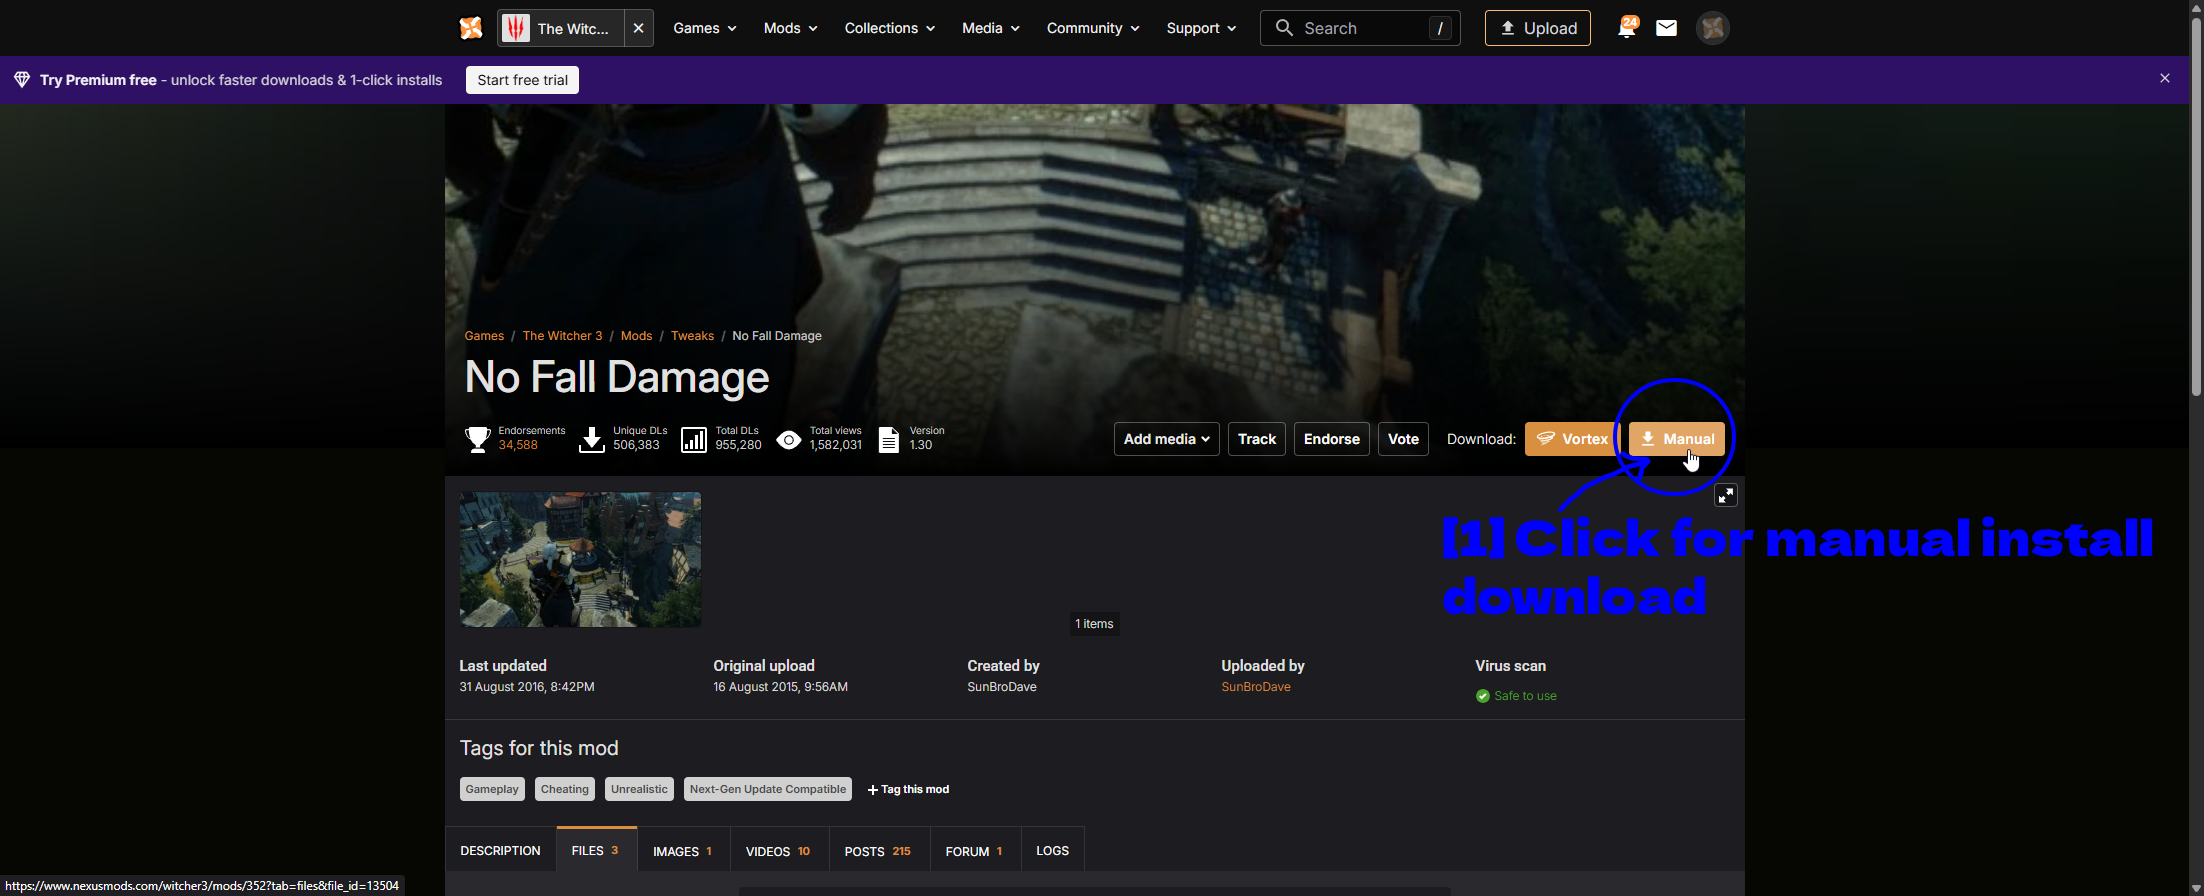Download the mod with Vortex

point(1572,439)
